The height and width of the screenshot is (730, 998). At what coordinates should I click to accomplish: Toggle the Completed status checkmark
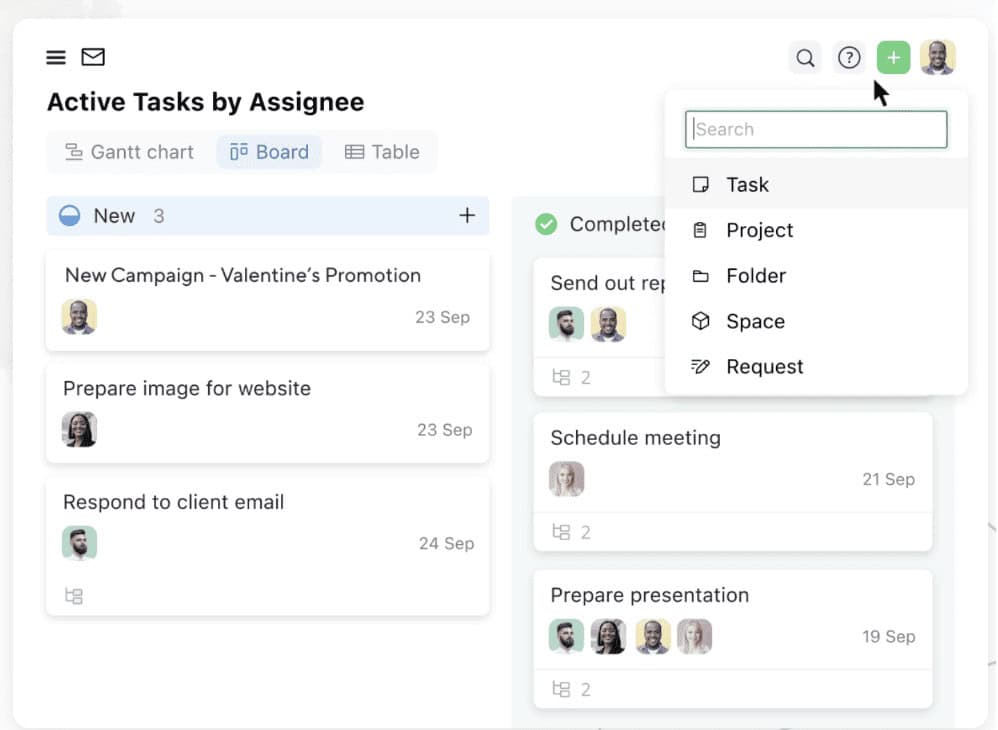546,224
